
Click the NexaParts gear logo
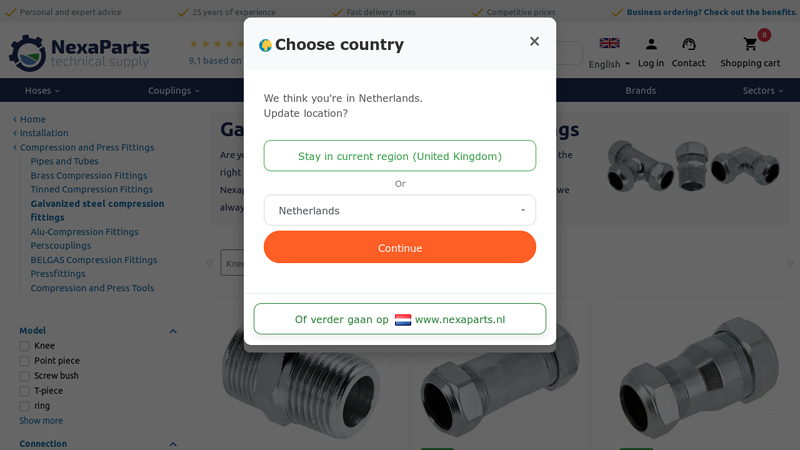pyautogui.click(x=27, y=52)
